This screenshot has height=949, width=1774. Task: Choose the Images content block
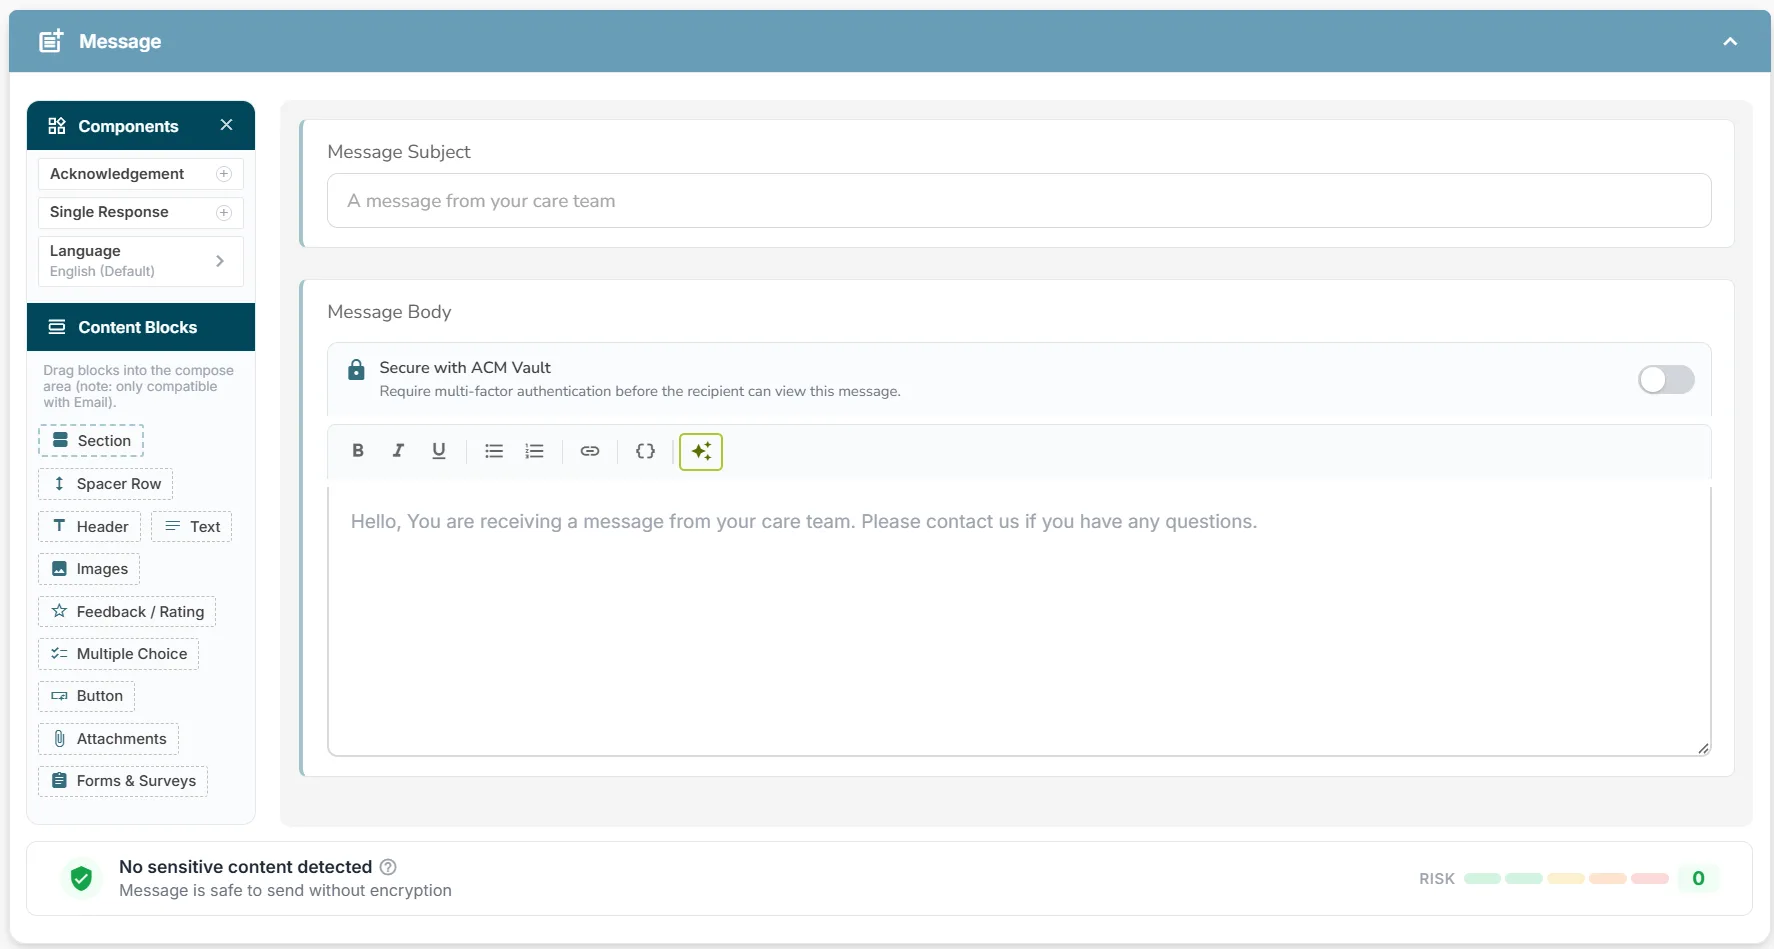coord(89,569)
